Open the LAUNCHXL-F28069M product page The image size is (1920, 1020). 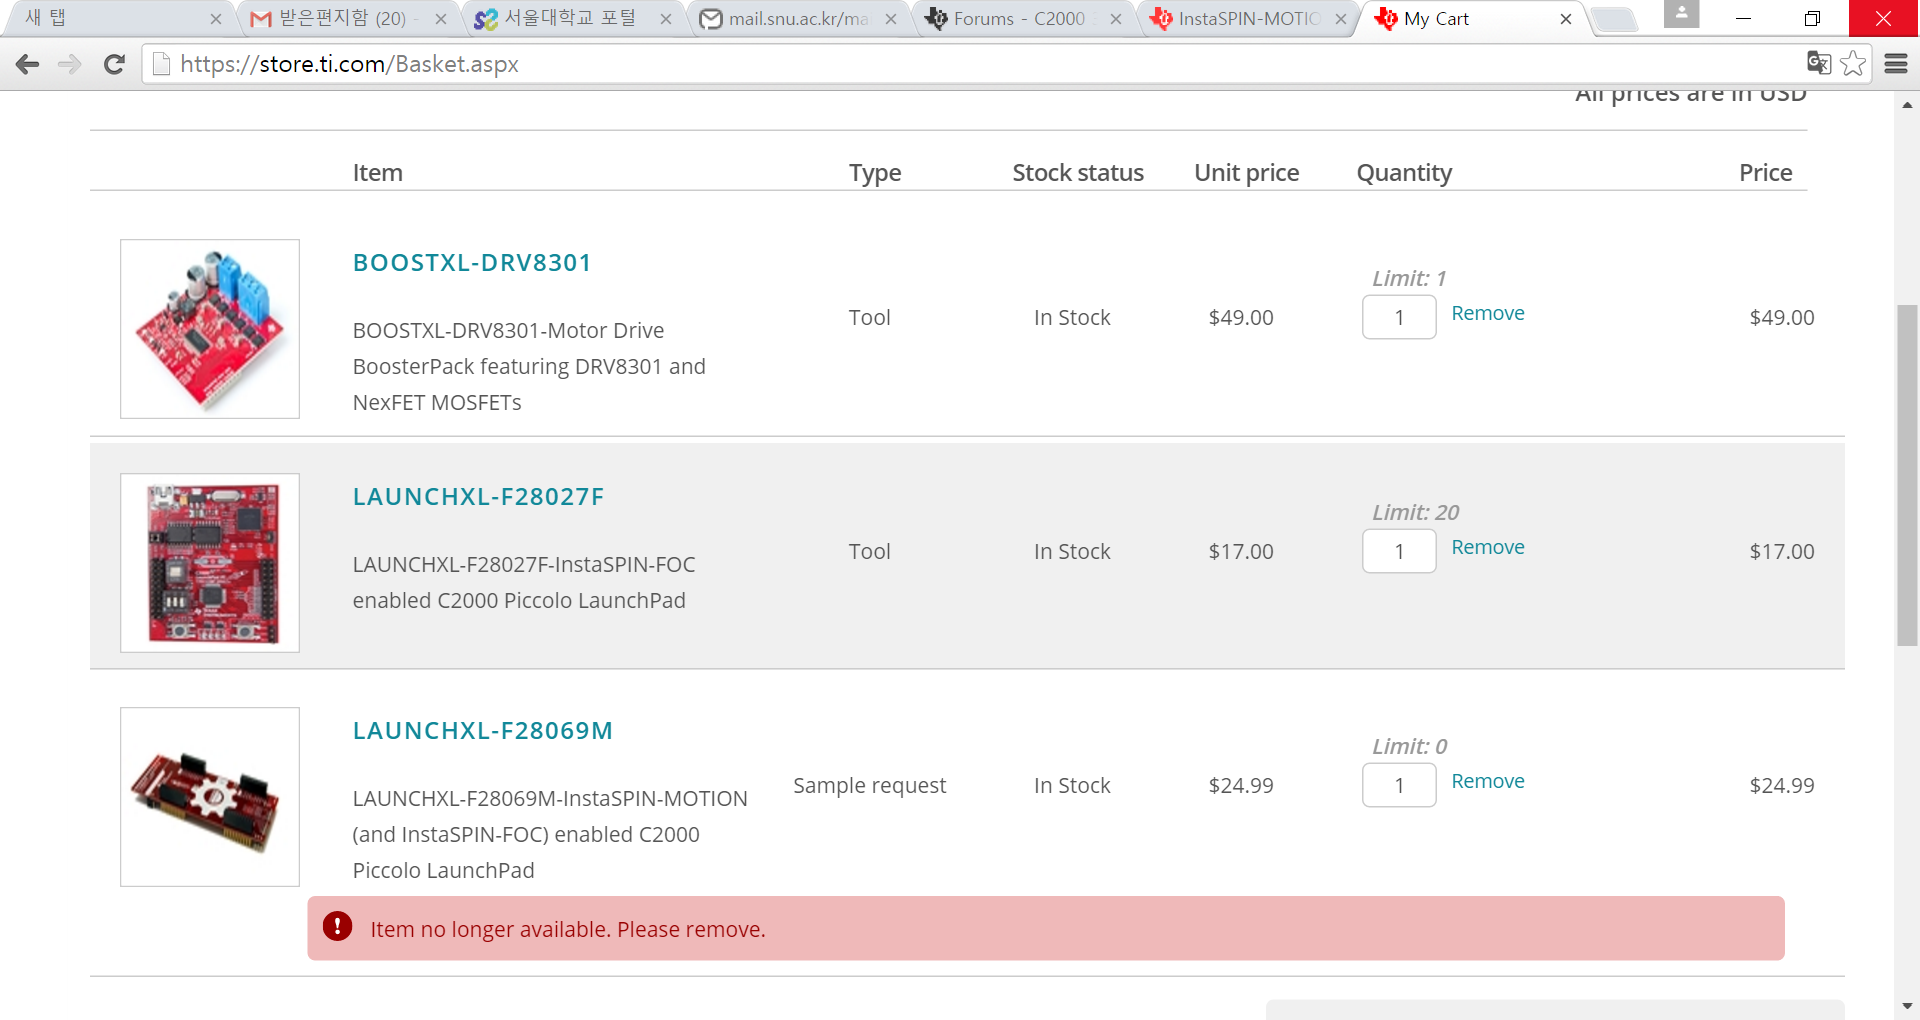tap(482, 730)
